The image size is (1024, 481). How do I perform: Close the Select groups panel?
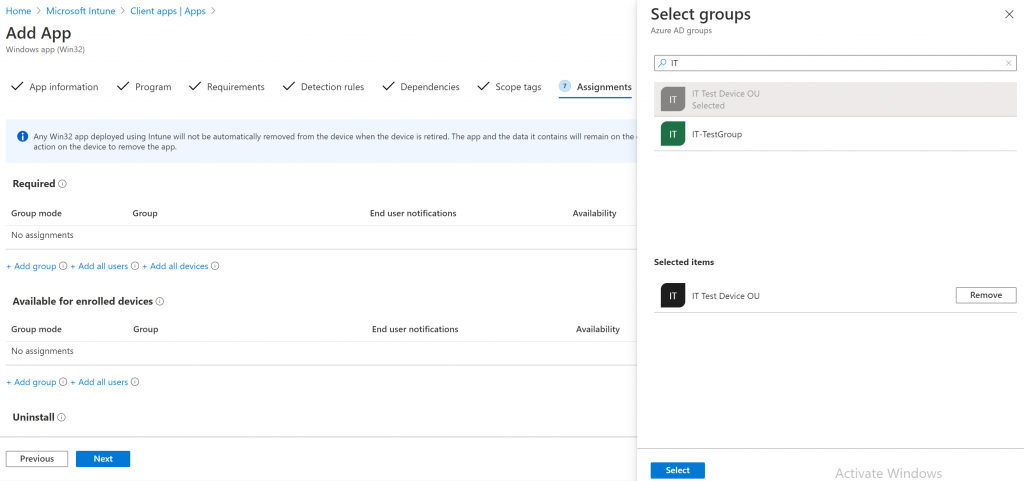click(1009, 14)
